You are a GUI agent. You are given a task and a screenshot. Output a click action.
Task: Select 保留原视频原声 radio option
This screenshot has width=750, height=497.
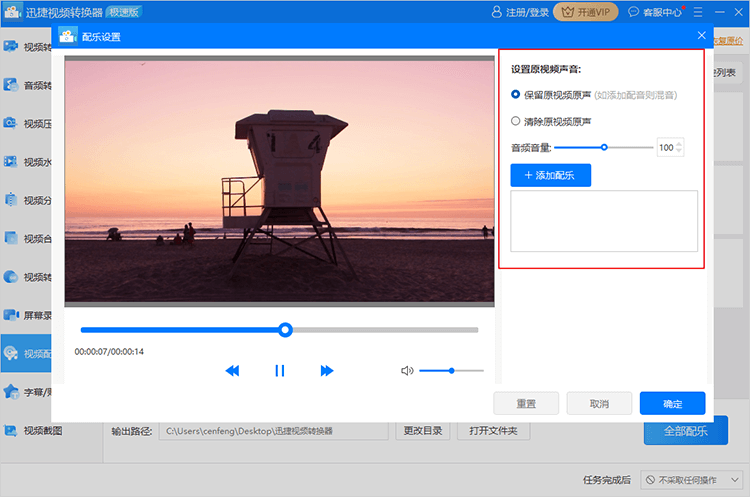515,95
